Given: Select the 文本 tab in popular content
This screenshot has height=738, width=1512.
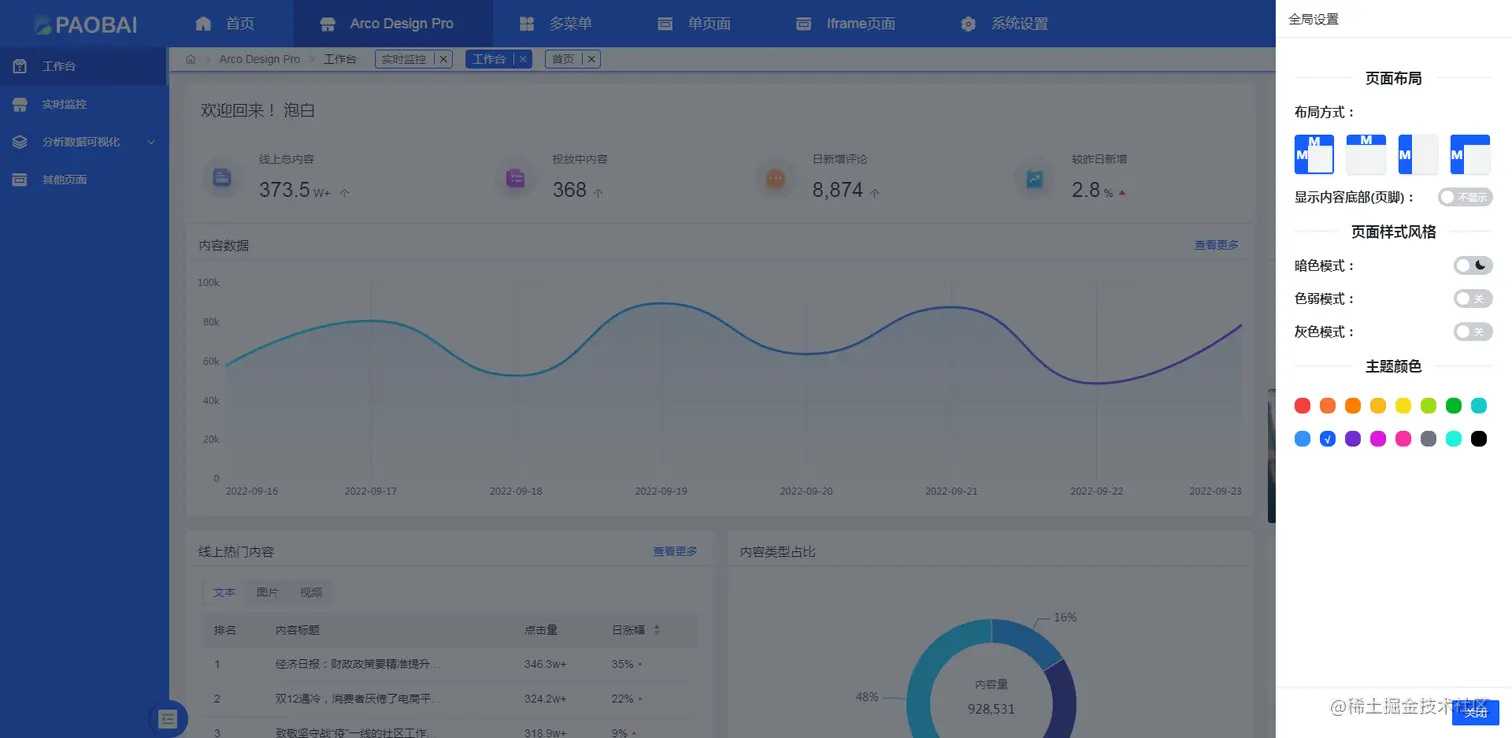Looking at the screenshot, I should click(x=224, y=592).
